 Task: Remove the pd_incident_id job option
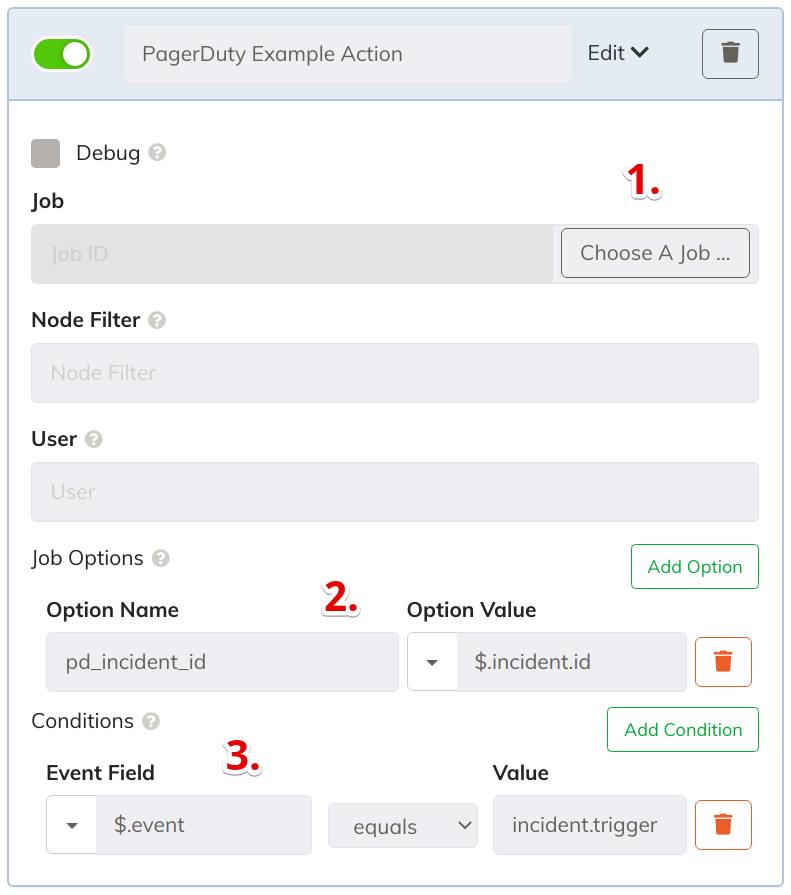point(723,662)
